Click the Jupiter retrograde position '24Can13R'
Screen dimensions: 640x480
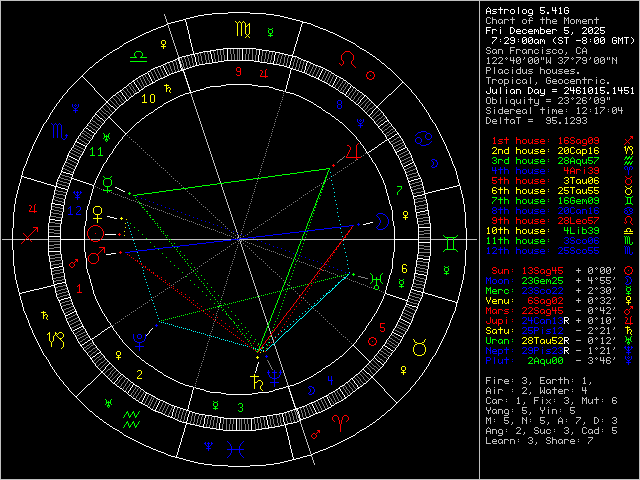(545, 321)
